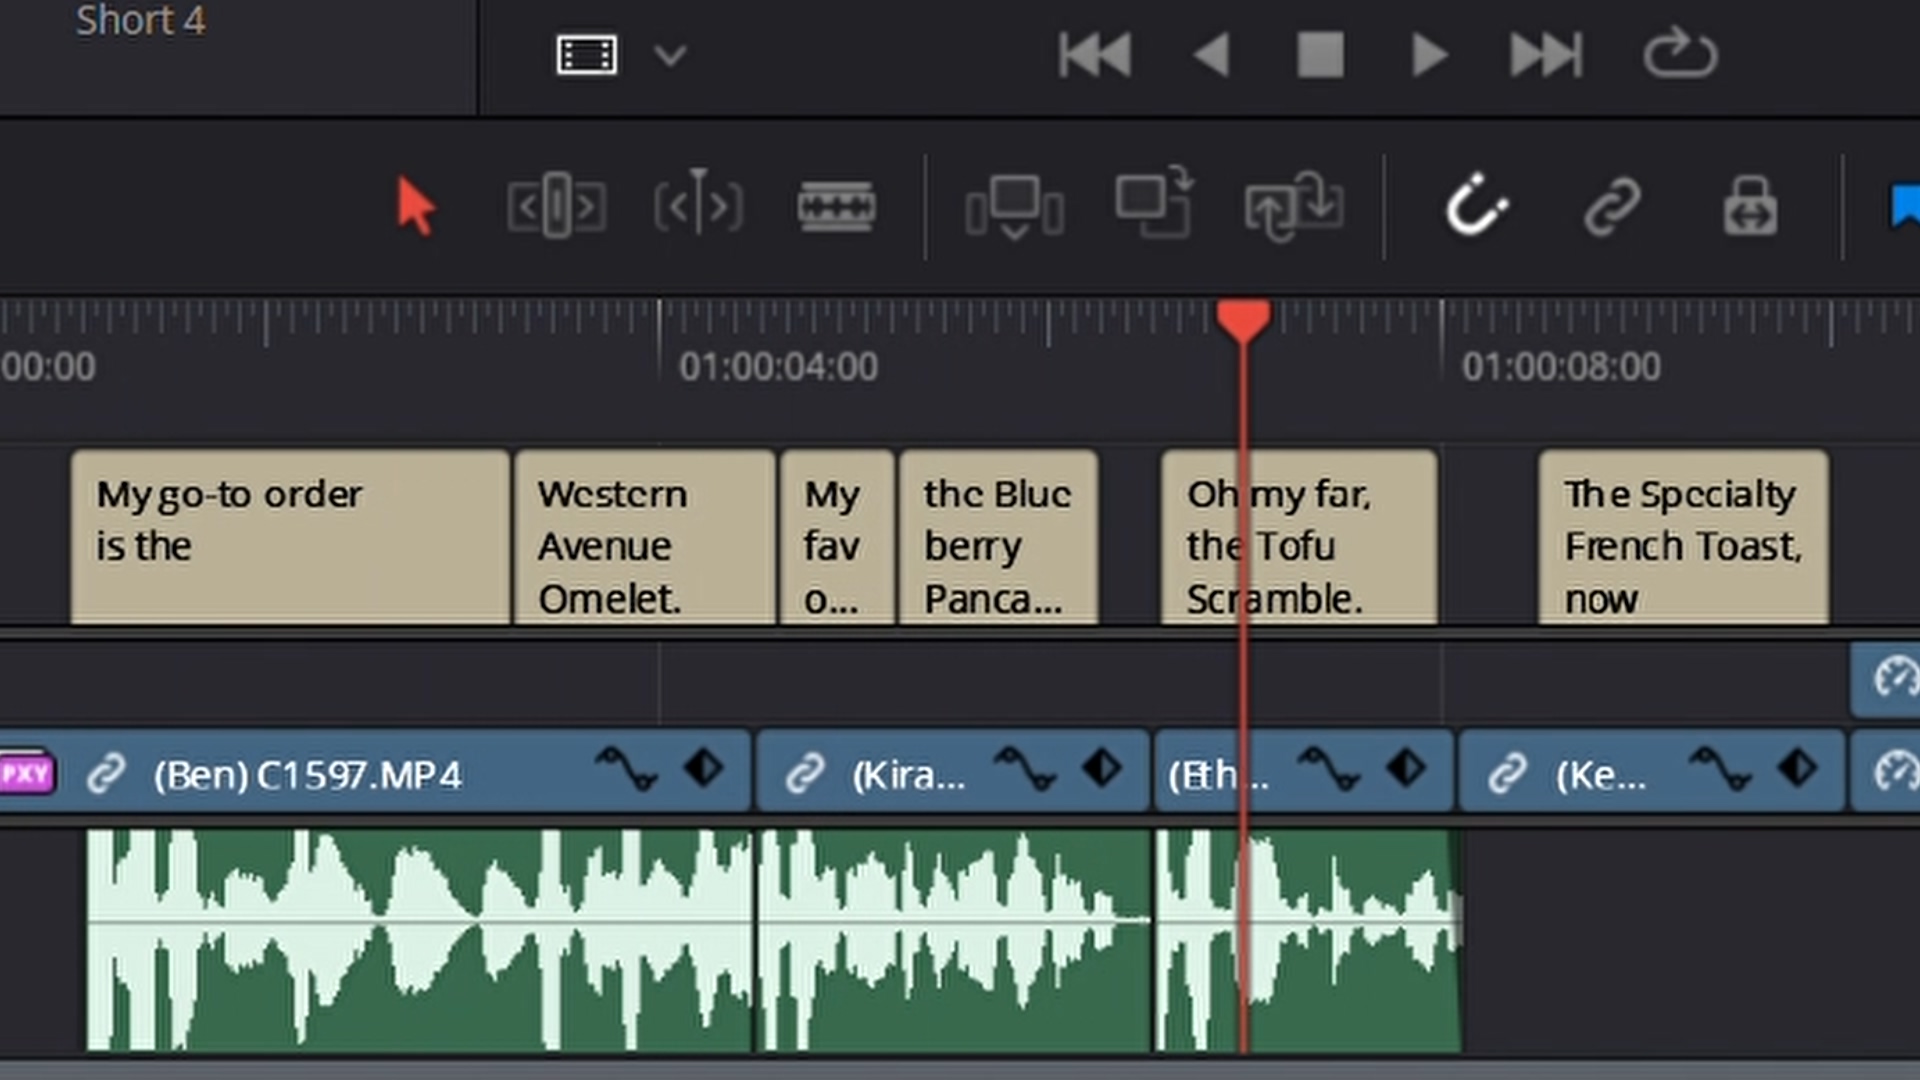Click the horizontal scrollbar below the audio track

pyautogui.click(x=960, y=1070)
